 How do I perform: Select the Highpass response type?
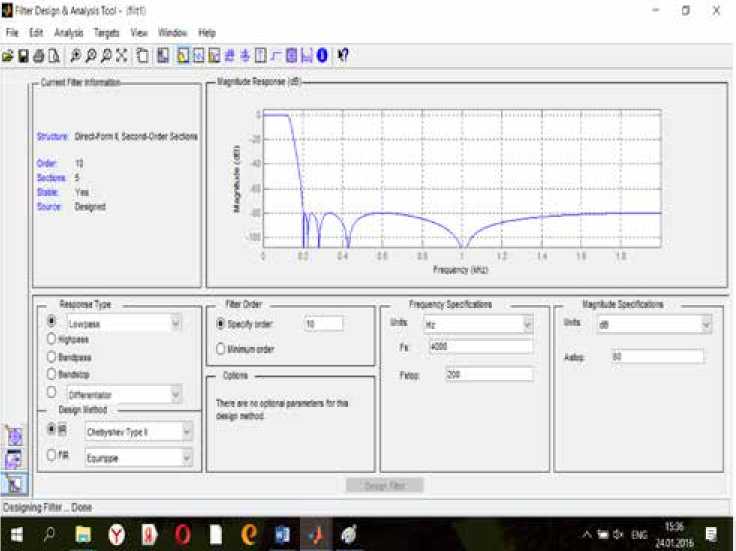coord(52,340)
